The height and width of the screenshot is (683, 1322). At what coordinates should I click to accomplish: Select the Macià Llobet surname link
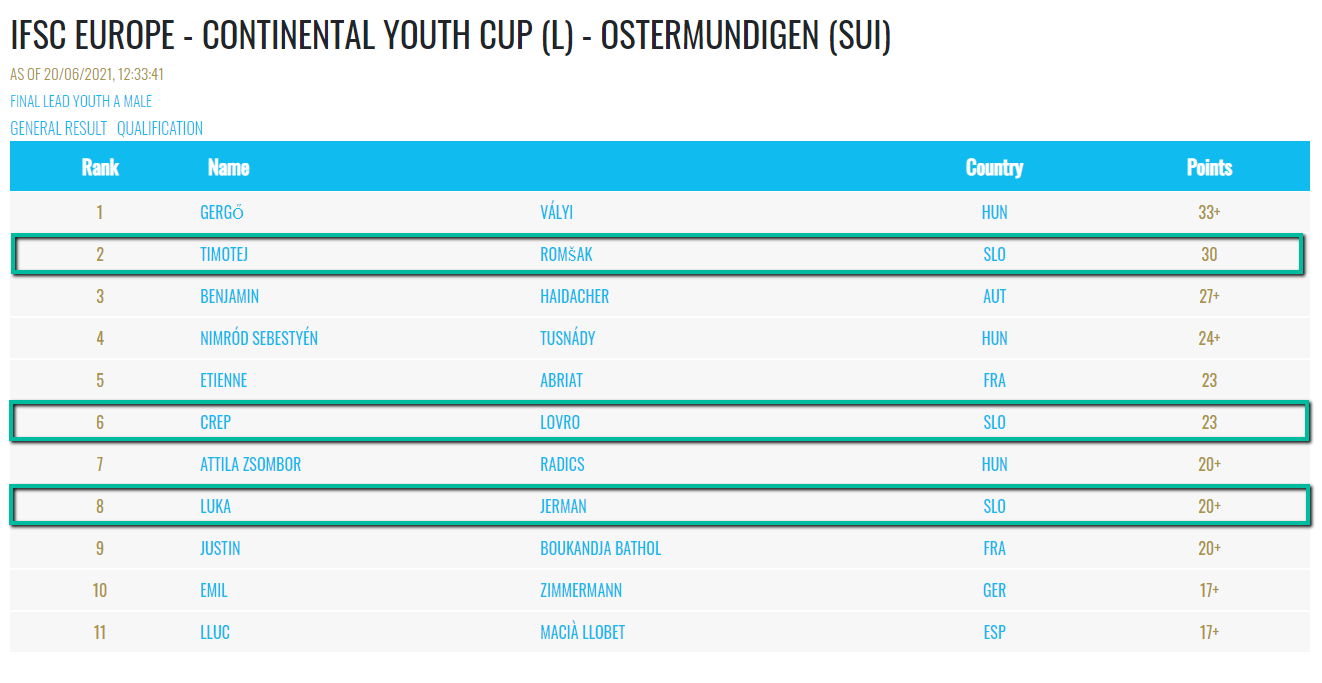(x=582, y=632)
